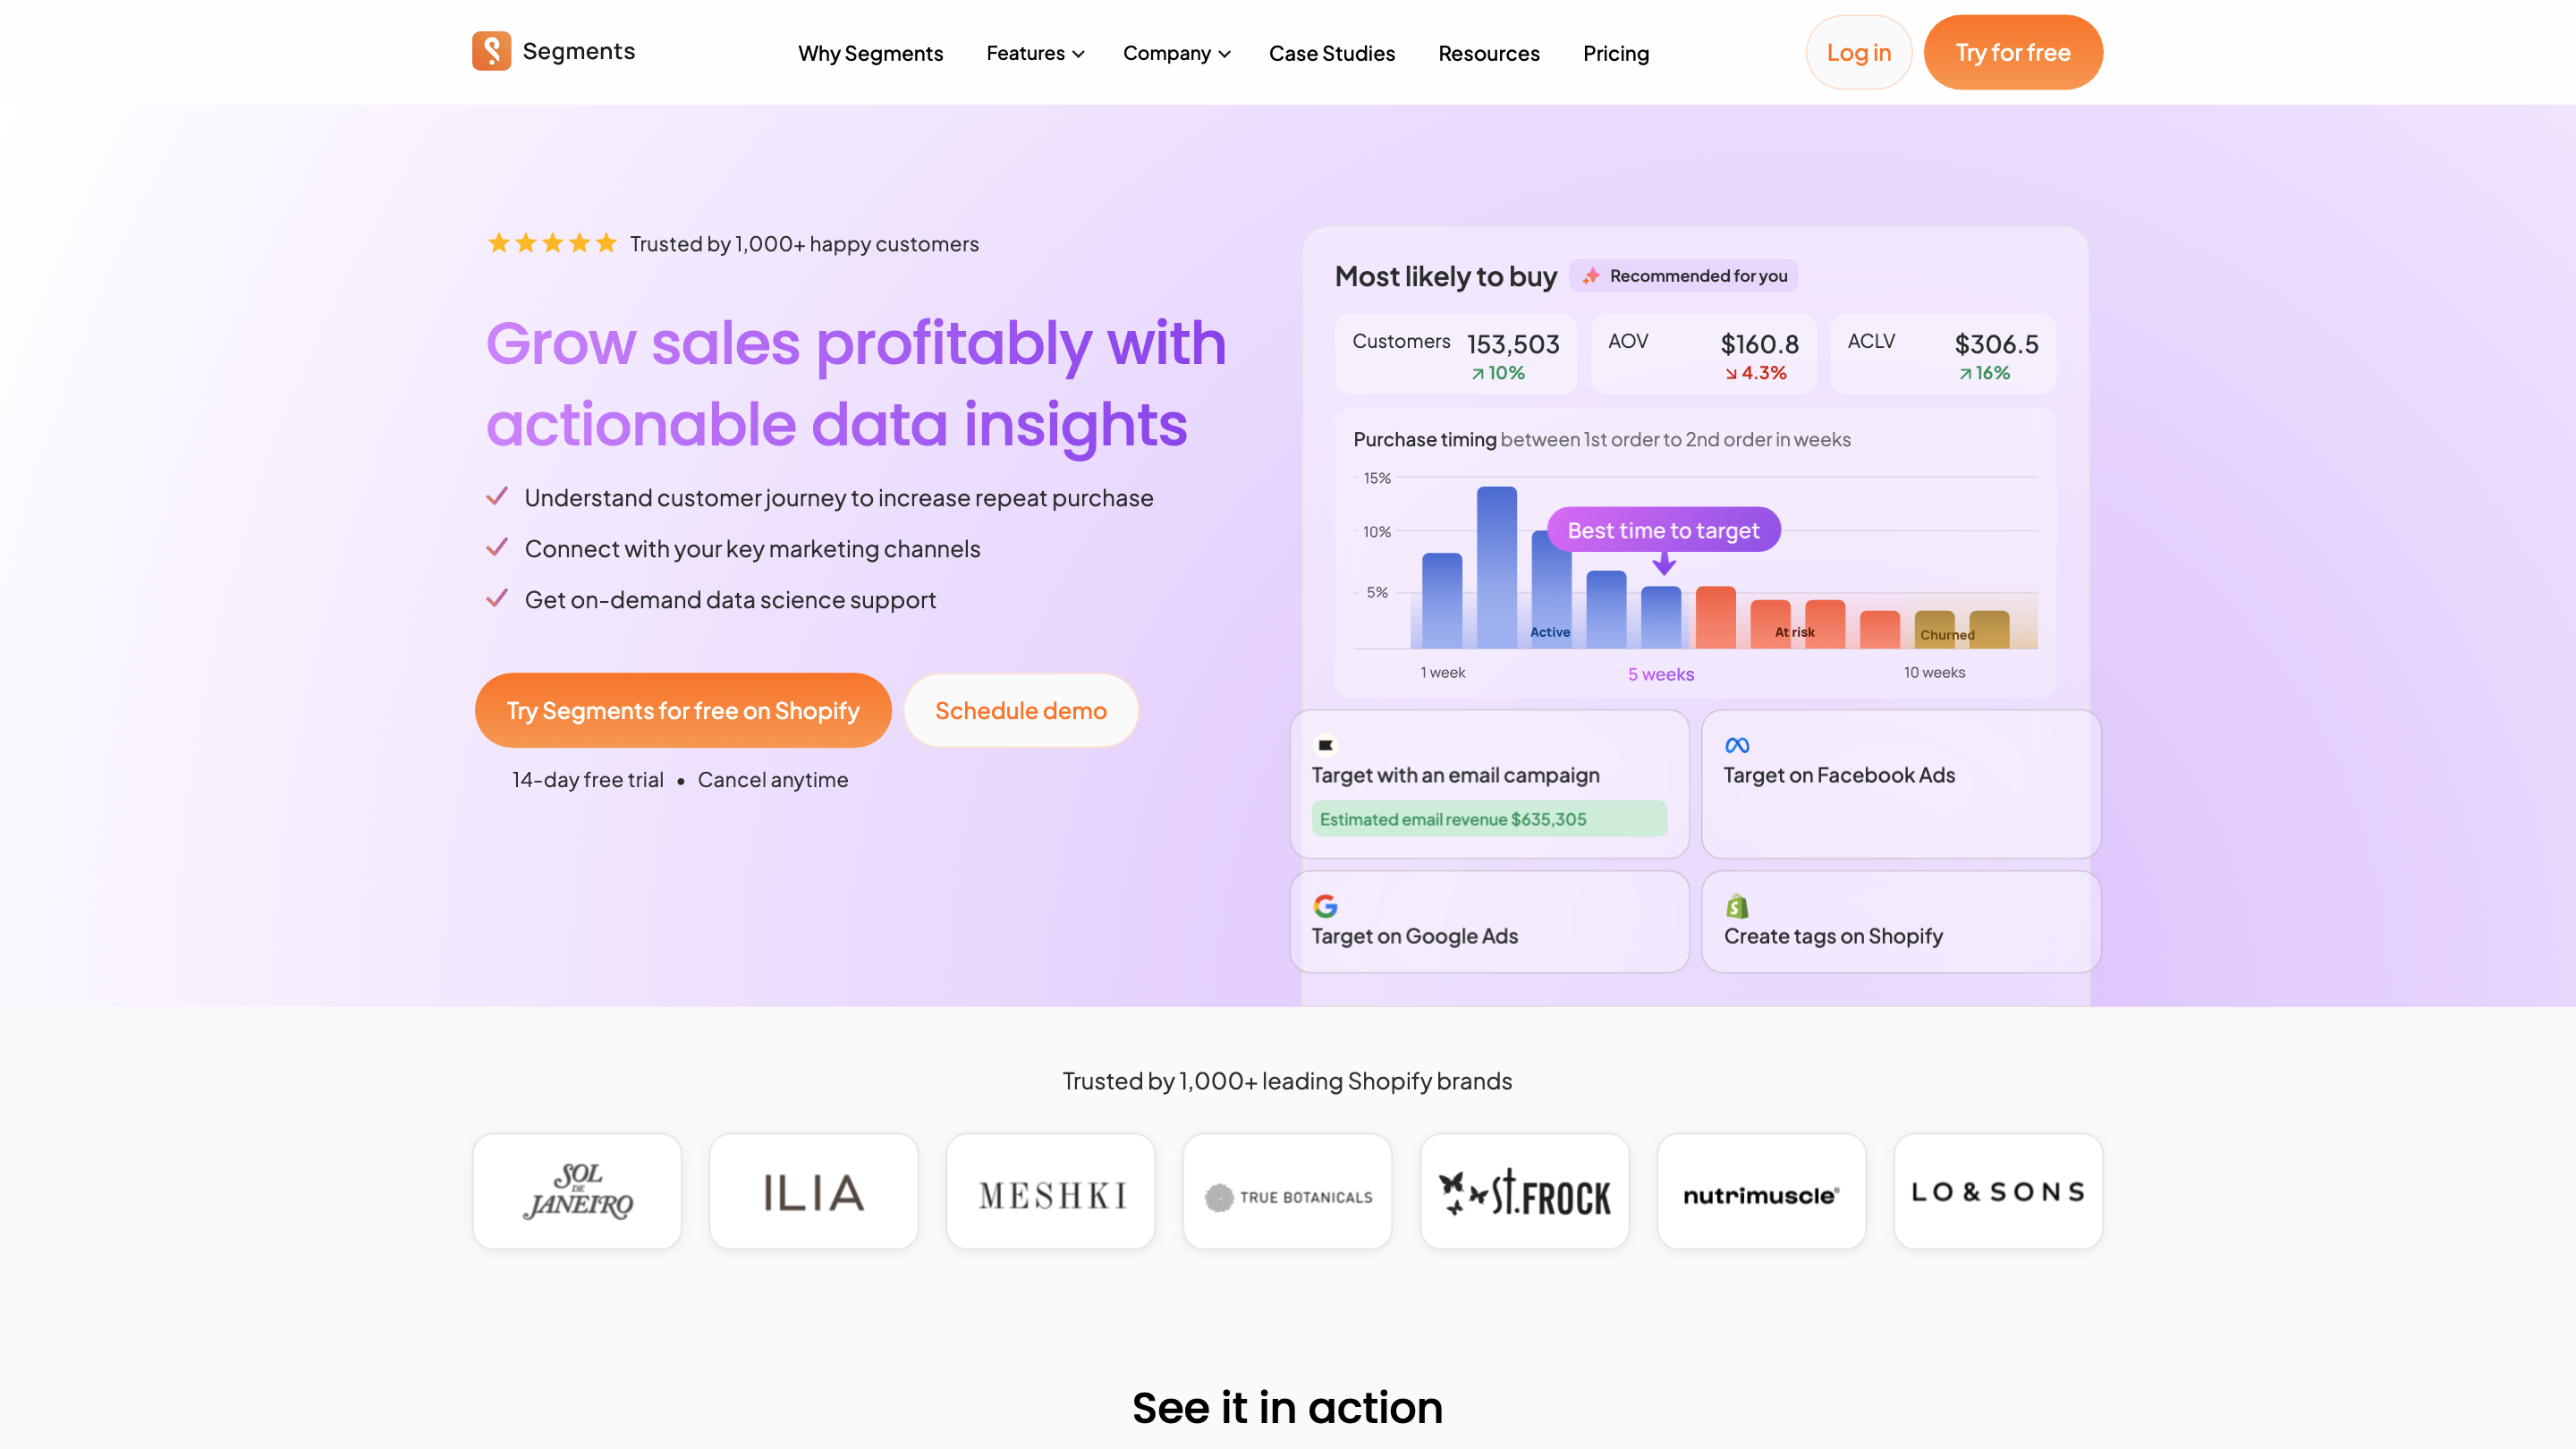Click the checkmark beside Connect with marketing channels

[x=497, y=548]
